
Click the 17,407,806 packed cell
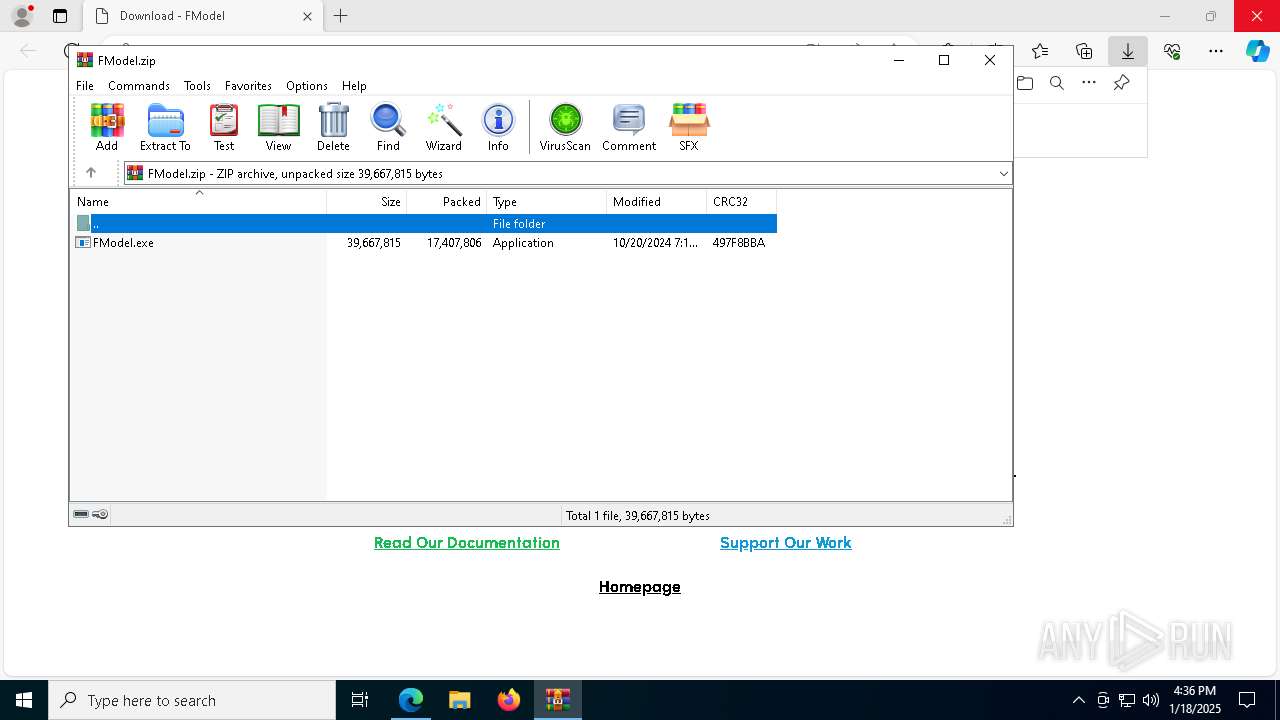point(454,243)
